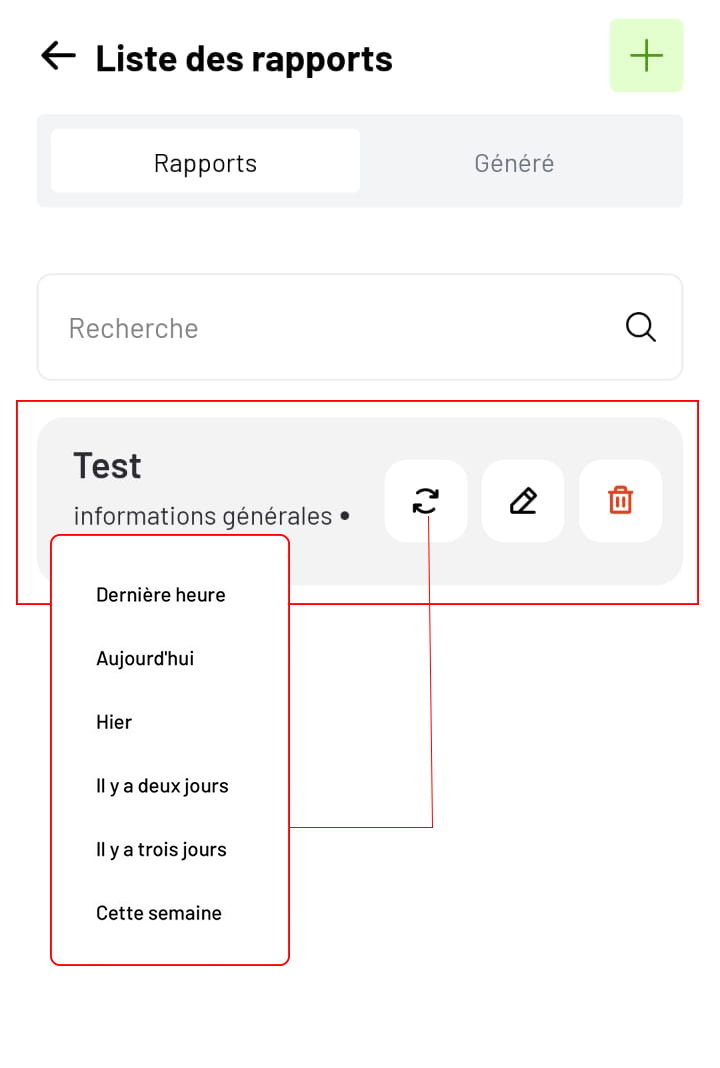Switch to the Généré tab
Screen dimensions: 720x1068
(x=514, y=163)
